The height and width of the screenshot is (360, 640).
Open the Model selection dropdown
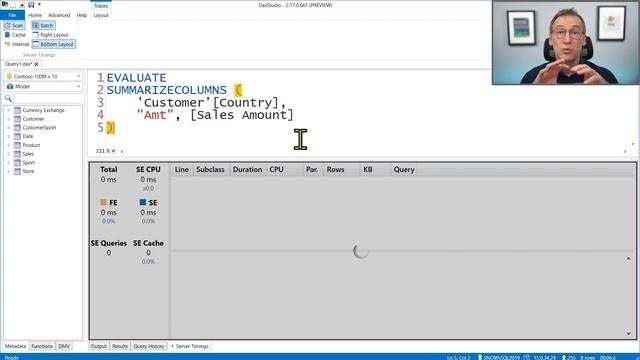(43, 87)
